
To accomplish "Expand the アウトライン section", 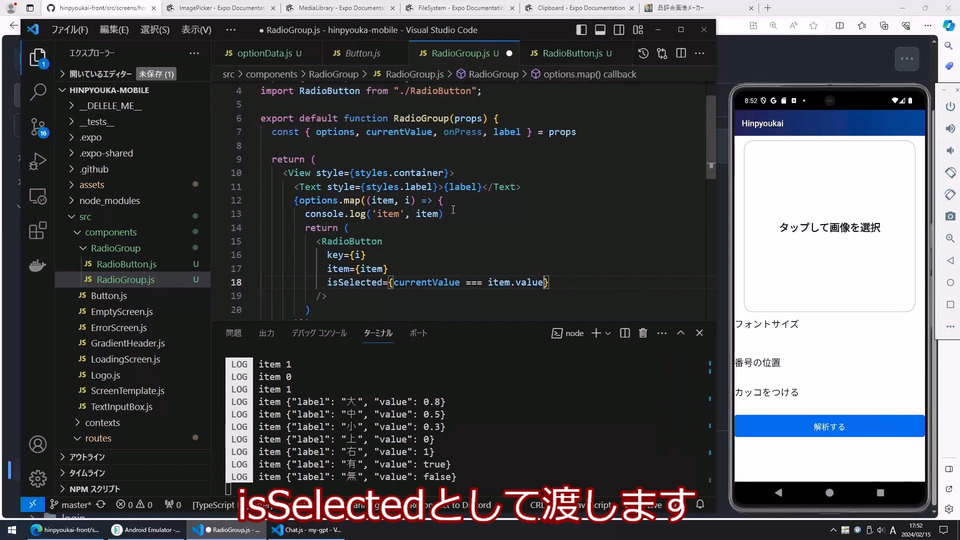I will (87, 457).
